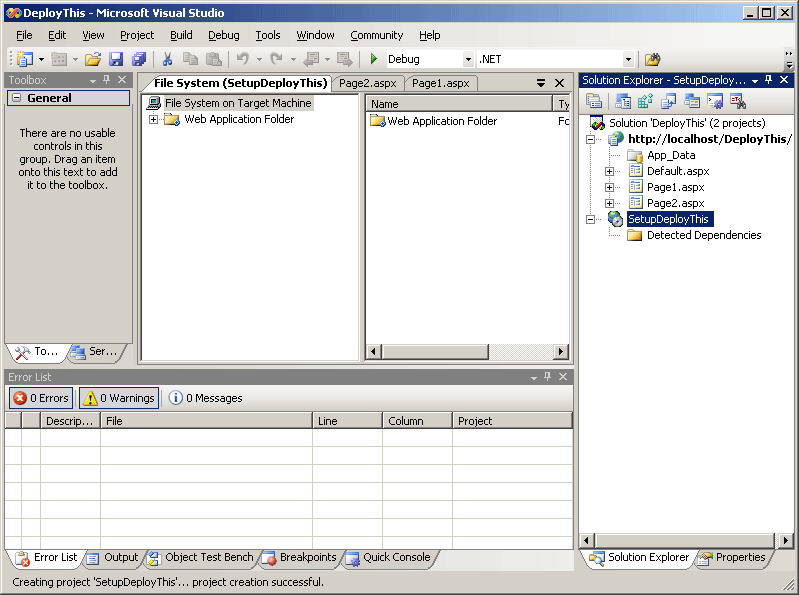This screenshot has width=799, height=595.
Task: Collapse the SetupDeployThis project node
Action: click(590, 220)
